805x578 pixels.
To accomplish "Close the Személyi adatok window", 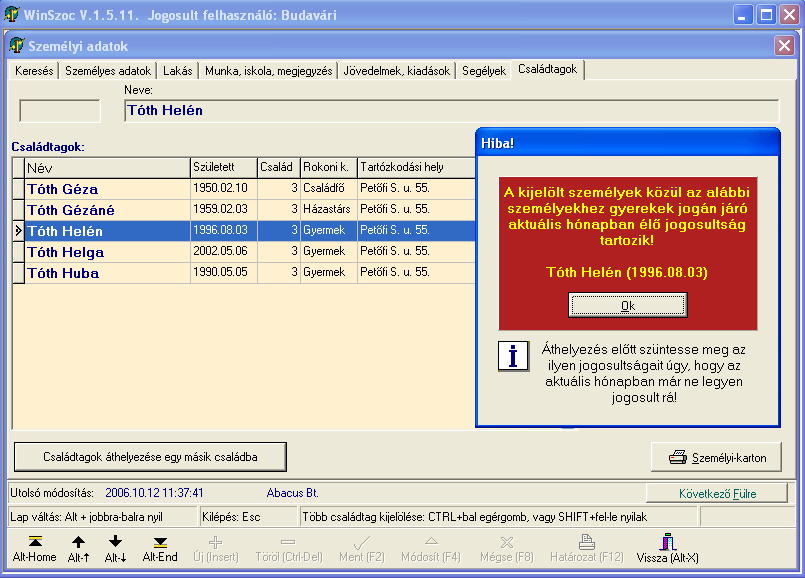I will coord(784,46).
